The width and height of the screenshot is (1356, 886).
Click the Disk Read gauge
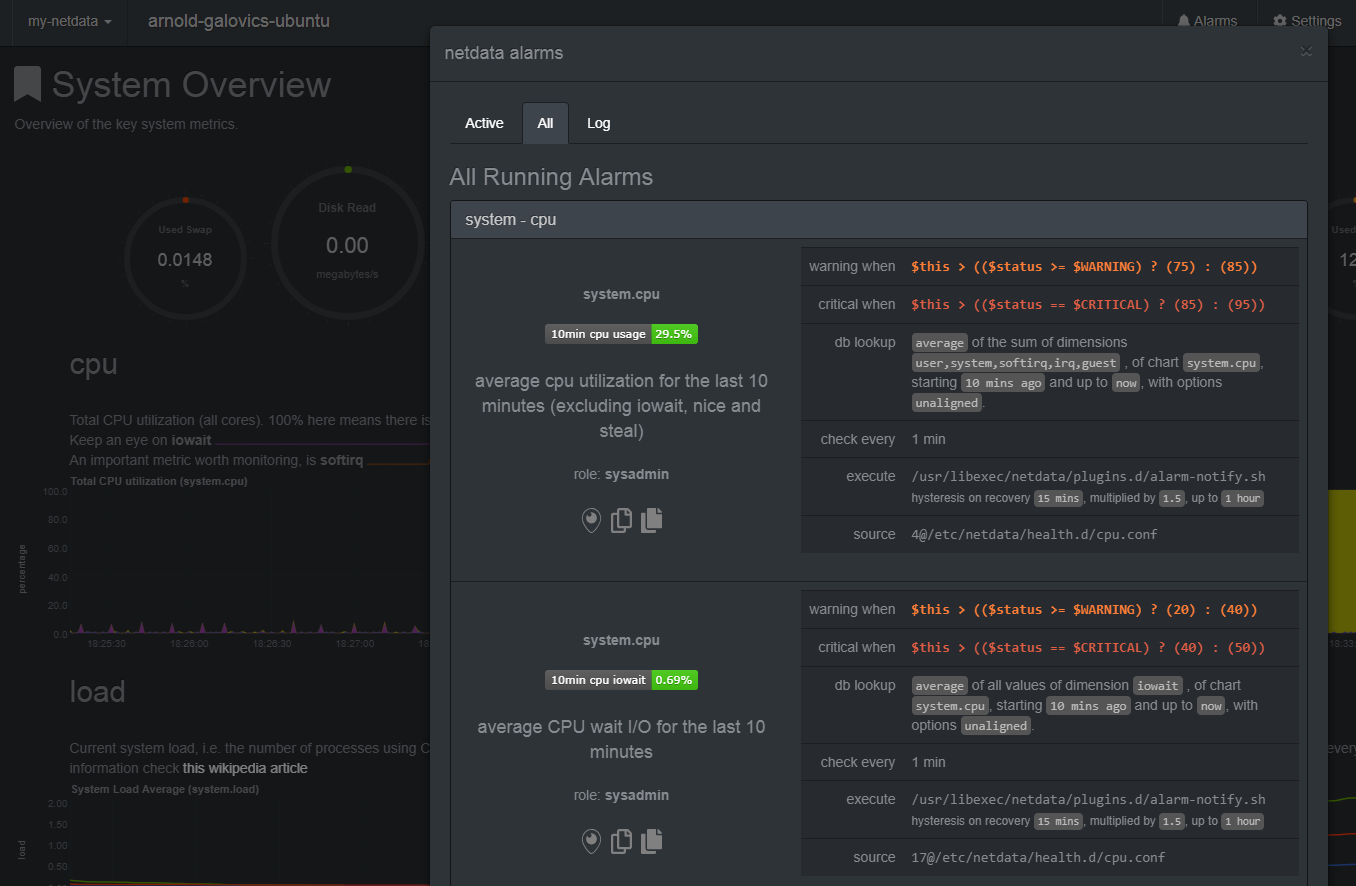pos(347,243)
